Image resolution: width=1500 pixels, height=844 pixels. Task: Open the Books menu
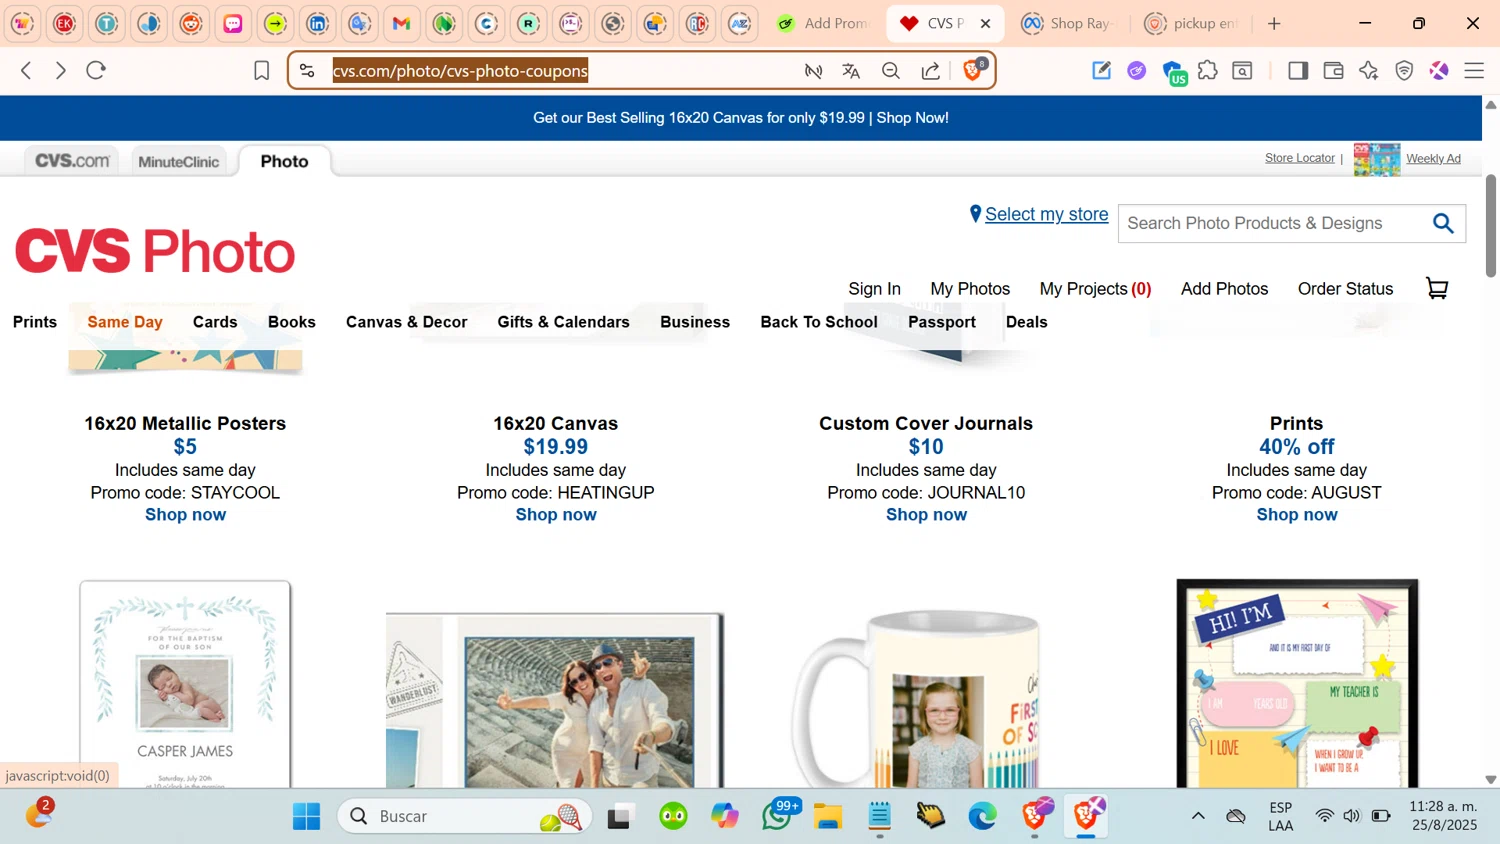point(292,322)
